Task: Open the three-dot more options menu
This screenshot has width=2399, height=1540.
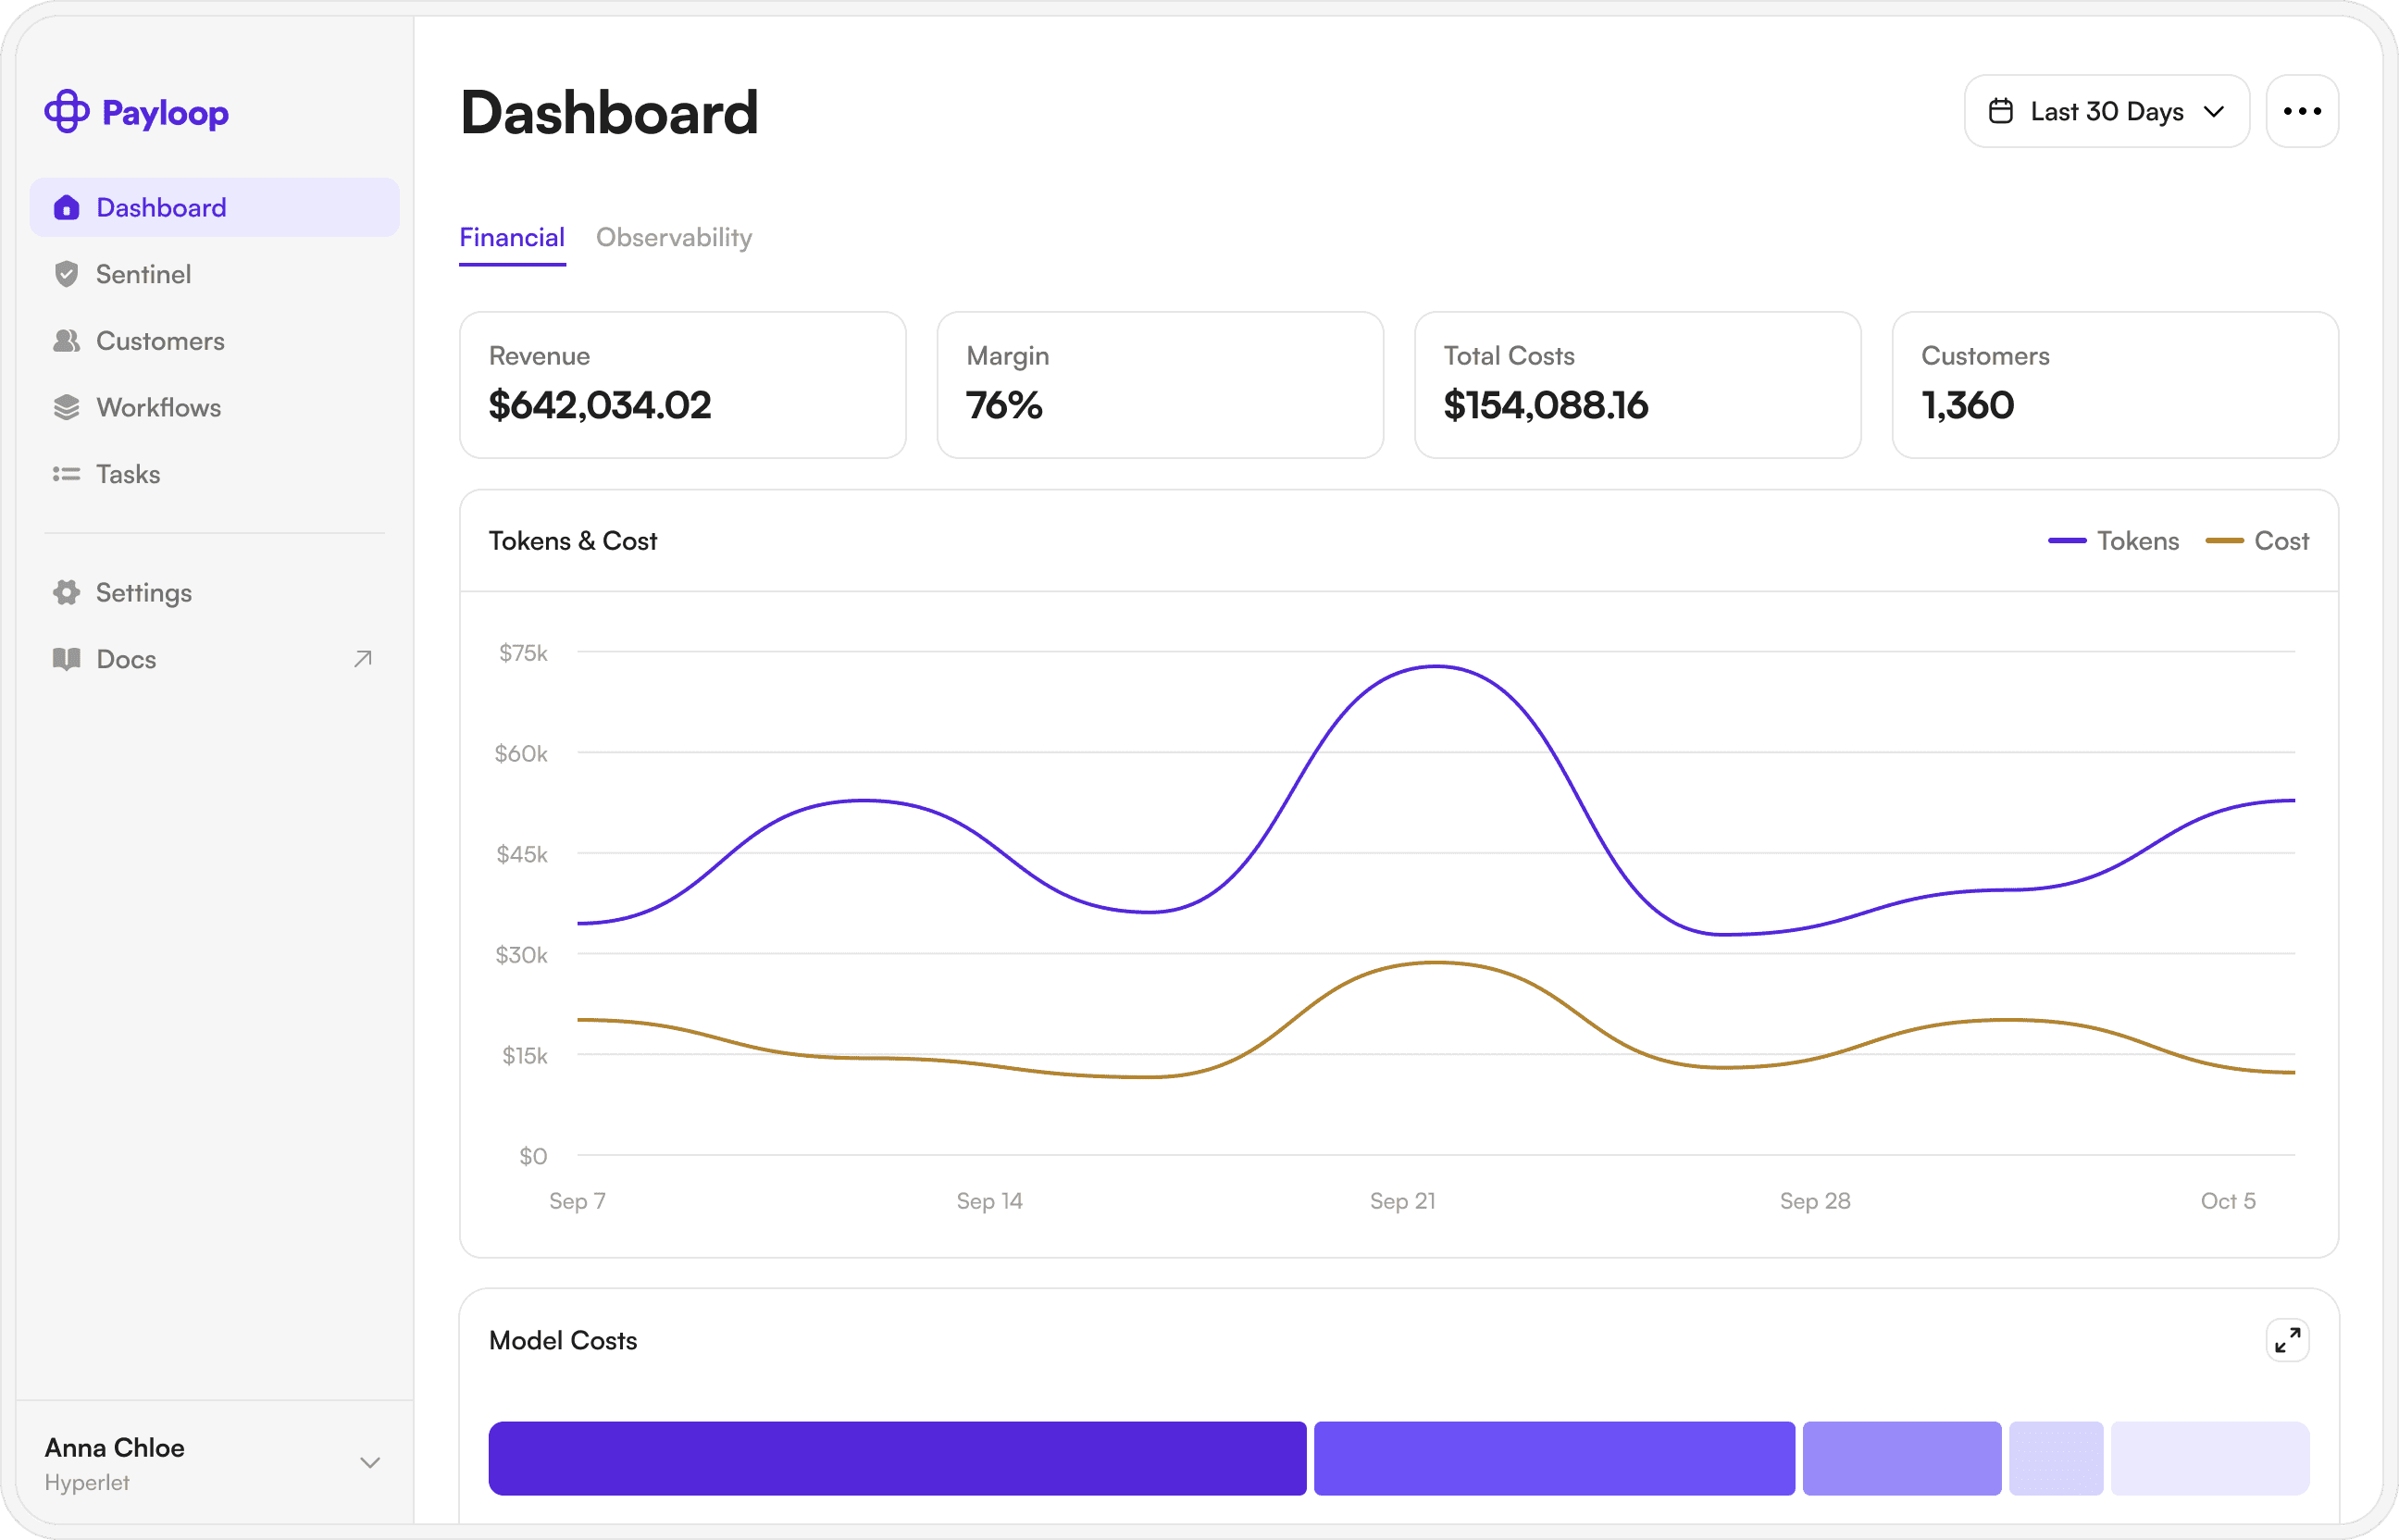Action: [2301, 111]
